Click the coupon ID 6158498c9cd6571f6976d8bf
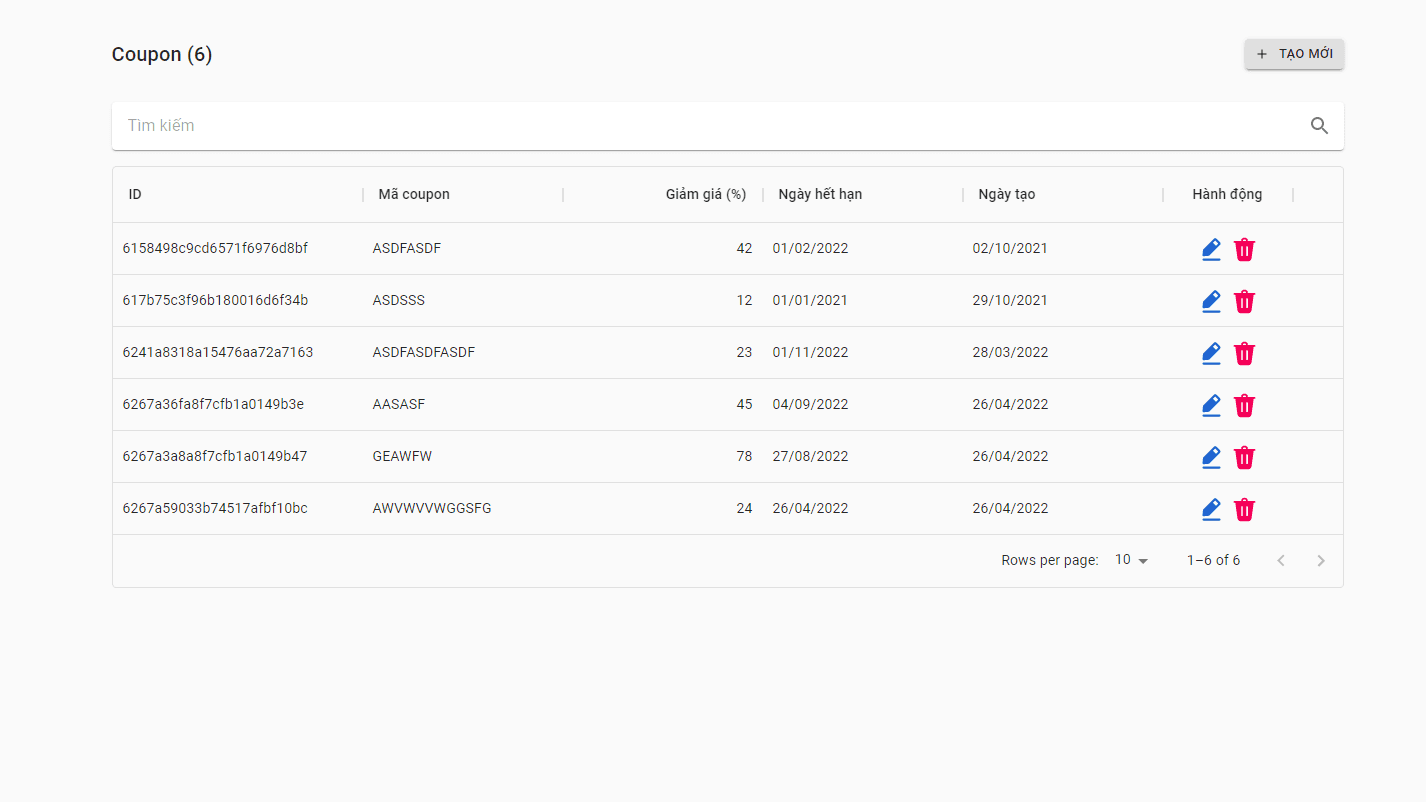The height and width of the screenshot is (802, 1426). pos(215,248)
